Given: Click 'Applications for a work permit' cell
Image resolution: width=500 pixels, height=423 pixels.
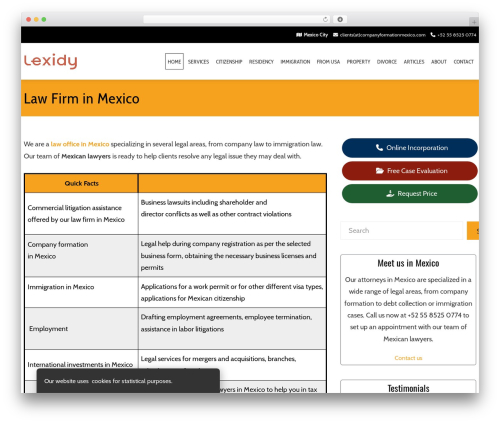Looking at the screenshot, I should (232, 292).
